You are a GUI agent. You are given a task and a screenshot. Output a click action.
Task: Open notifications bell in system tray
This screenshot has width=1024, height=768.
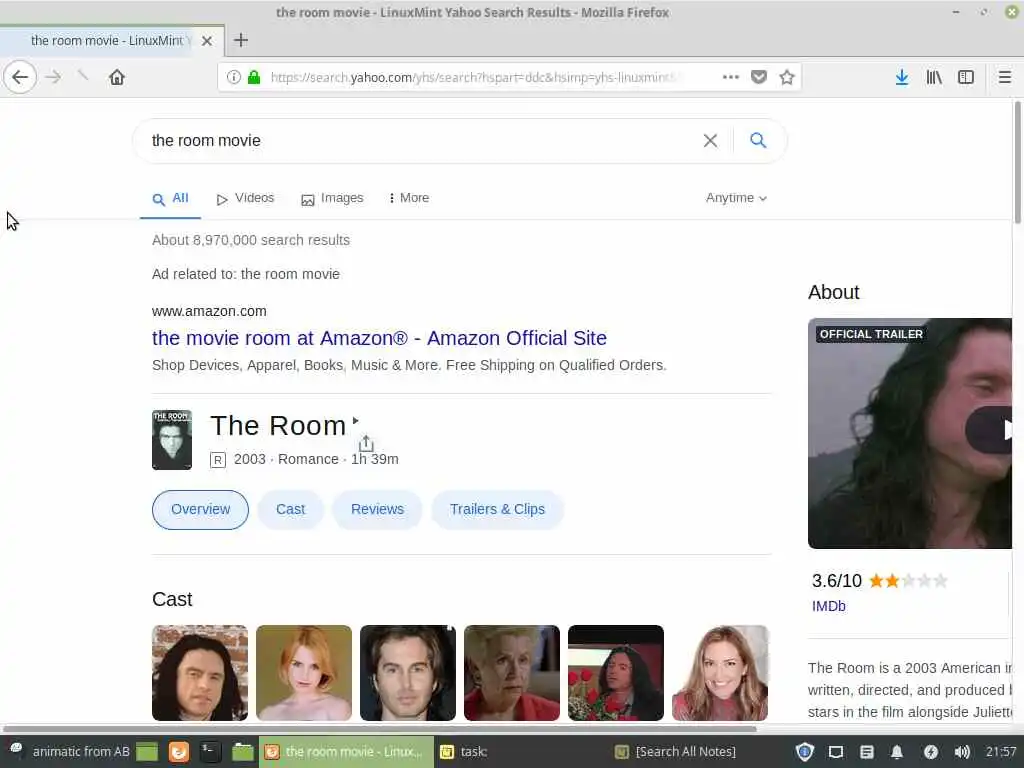click(x=897, y=752)
